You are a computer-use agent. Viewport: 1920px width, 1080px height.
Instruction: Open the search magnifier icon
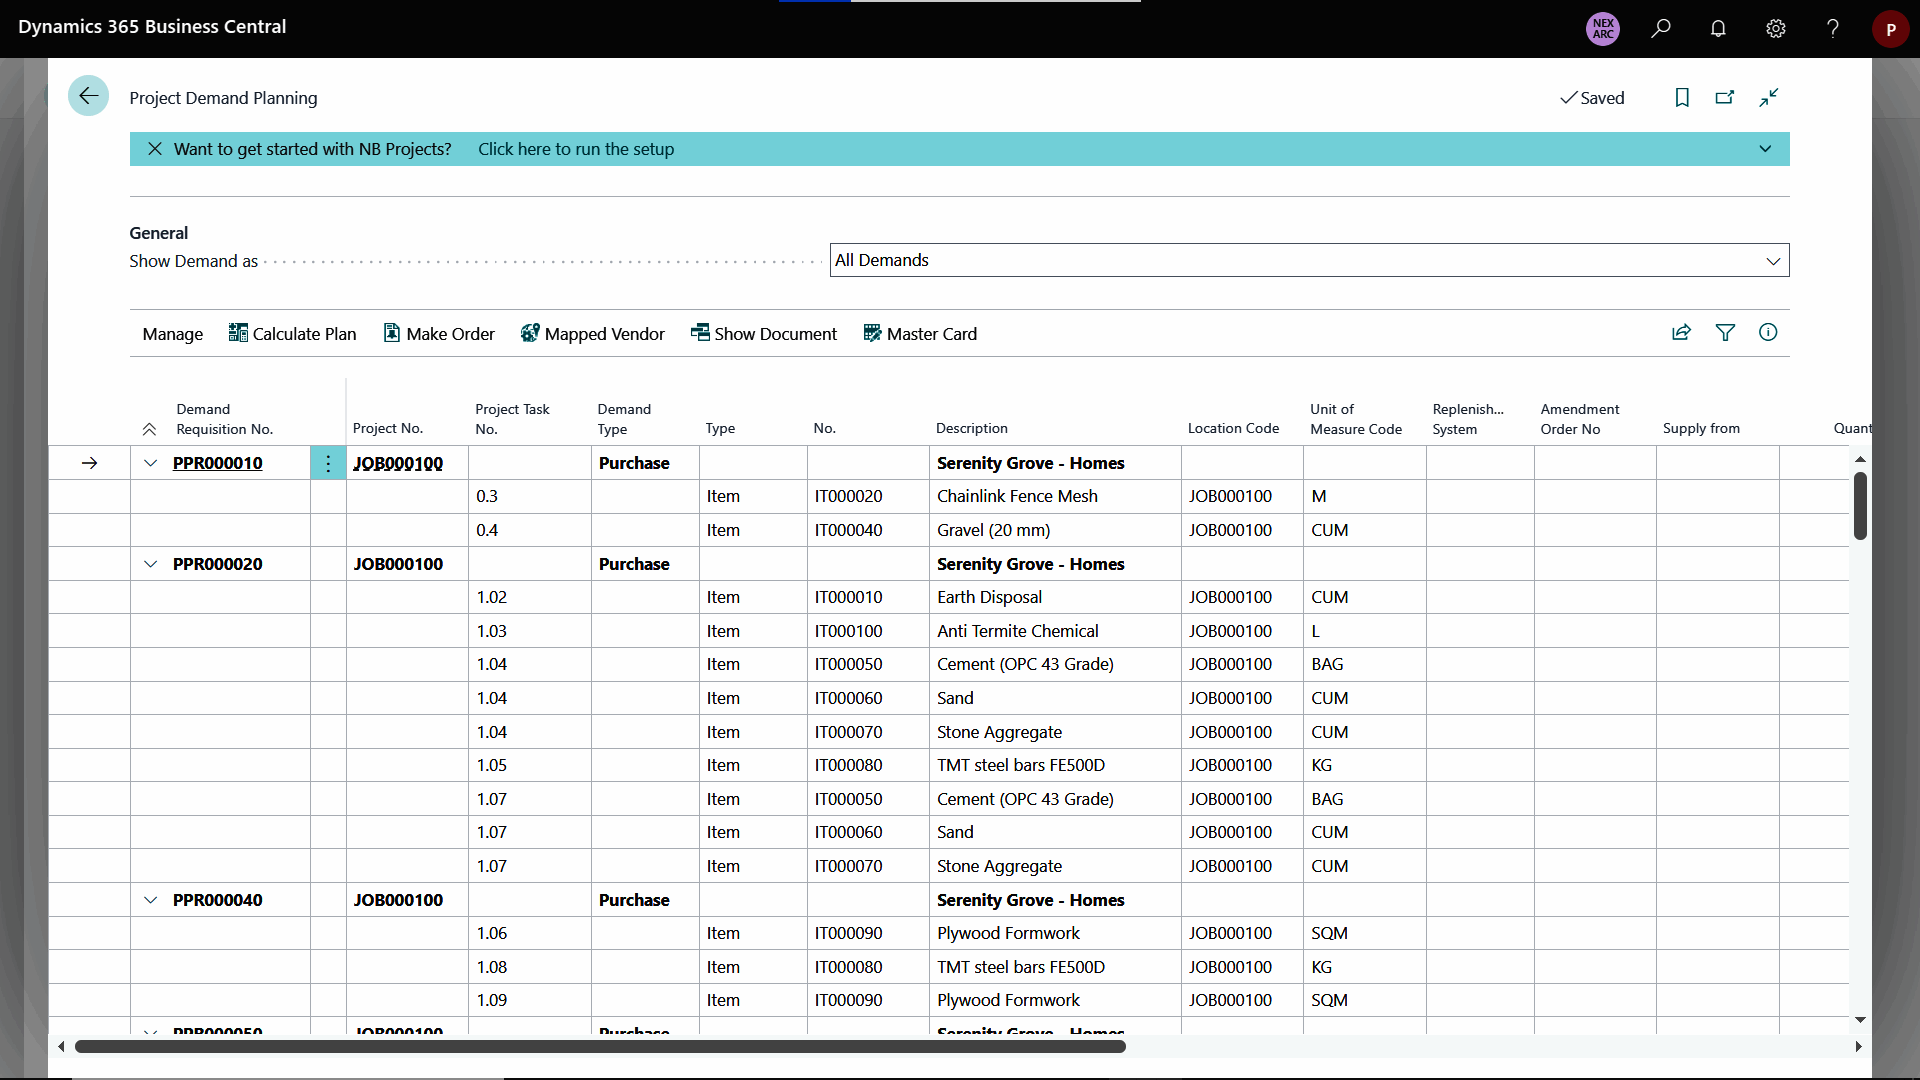pos(1661,29)
